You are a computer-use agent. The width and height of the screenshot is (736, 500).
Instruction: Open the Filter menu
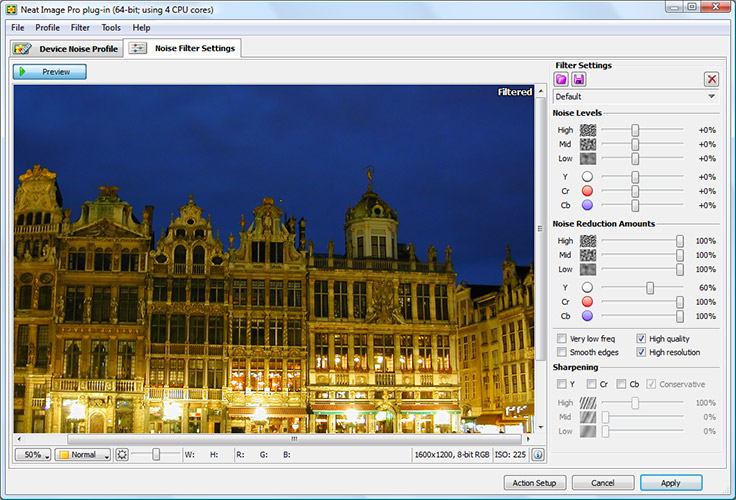[x=80, y=28]
